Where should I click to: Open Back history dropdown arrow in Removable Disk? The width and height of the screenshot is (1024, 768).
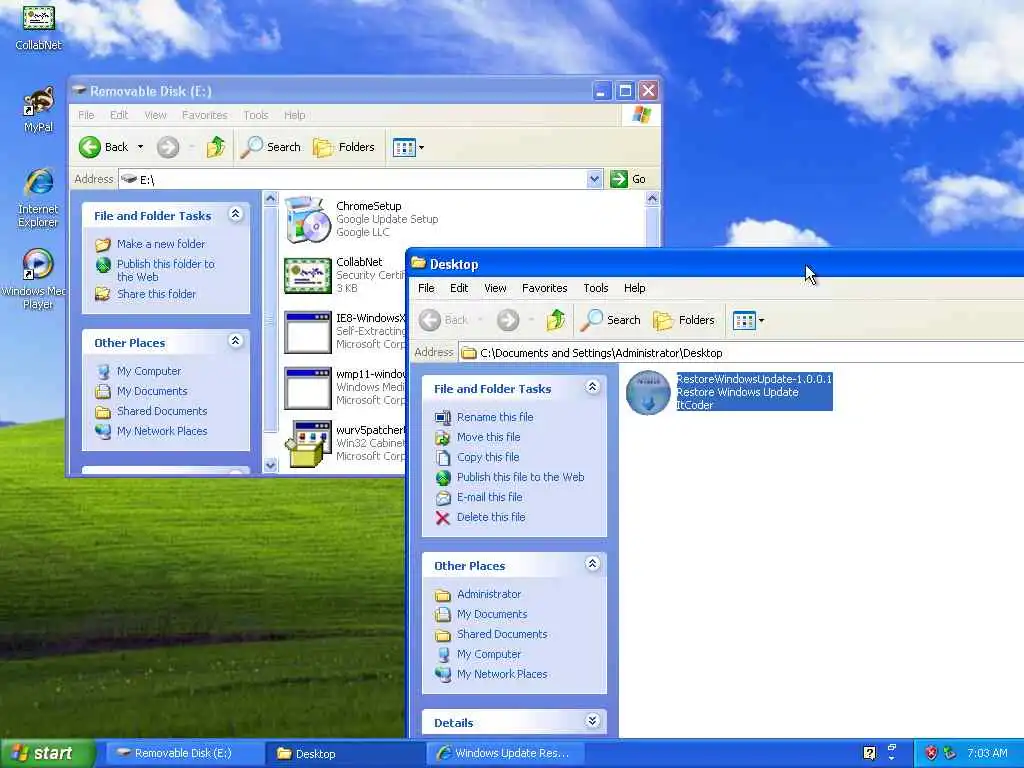click(140, 147)
